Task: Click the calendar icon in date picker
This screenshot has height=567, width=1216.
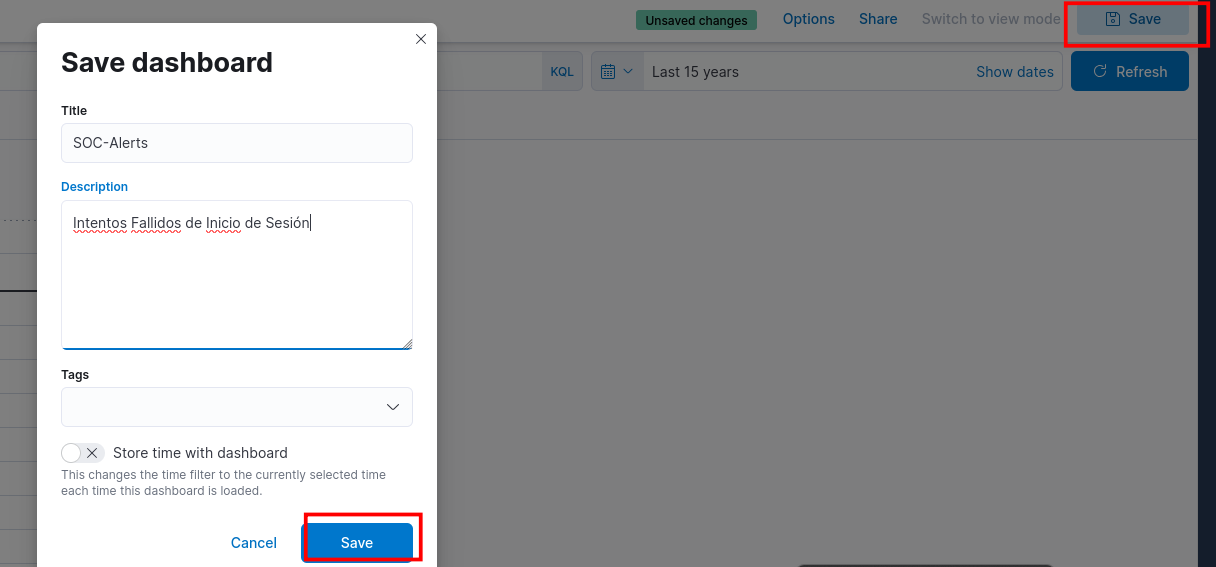Action: 608,72
